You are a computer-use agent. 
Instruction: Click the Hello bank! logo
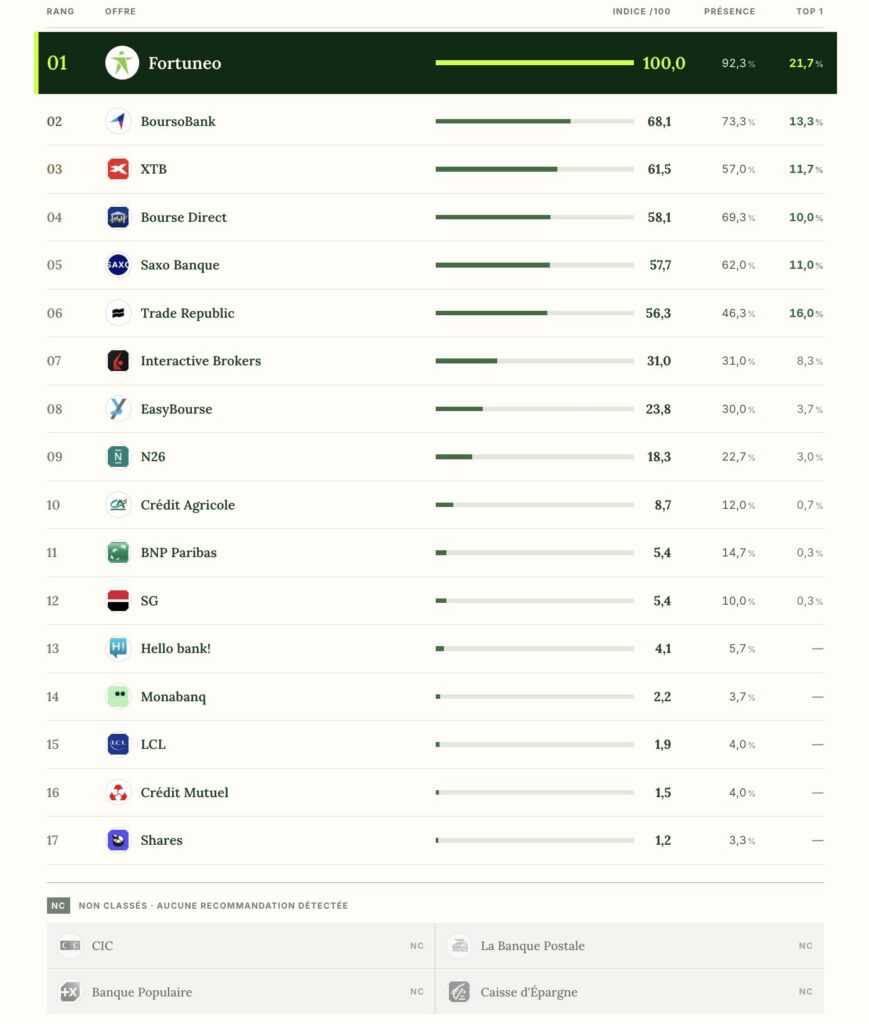pos(118,648)
